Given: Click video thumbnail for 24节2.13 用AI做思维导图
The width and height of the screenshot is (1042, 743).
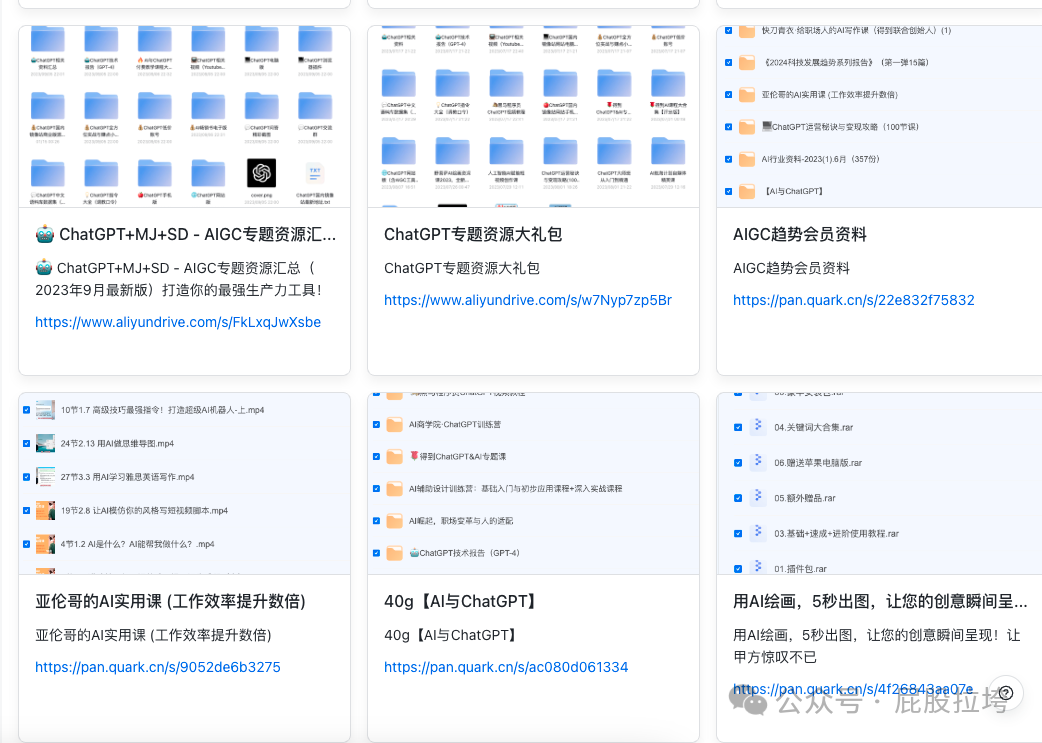Looking at the screenshot, I should coord(45,443).
